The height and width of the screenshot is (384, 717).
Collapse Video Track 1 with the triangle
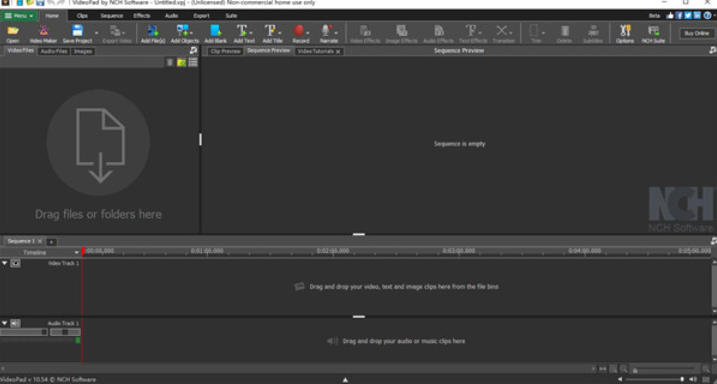tap(5, 263)
